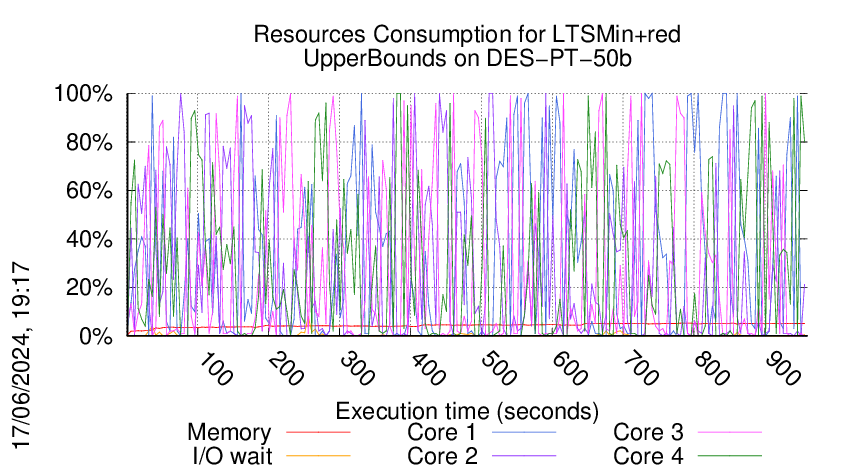Click the green Core 4 legend line sample

pos(730,456)
